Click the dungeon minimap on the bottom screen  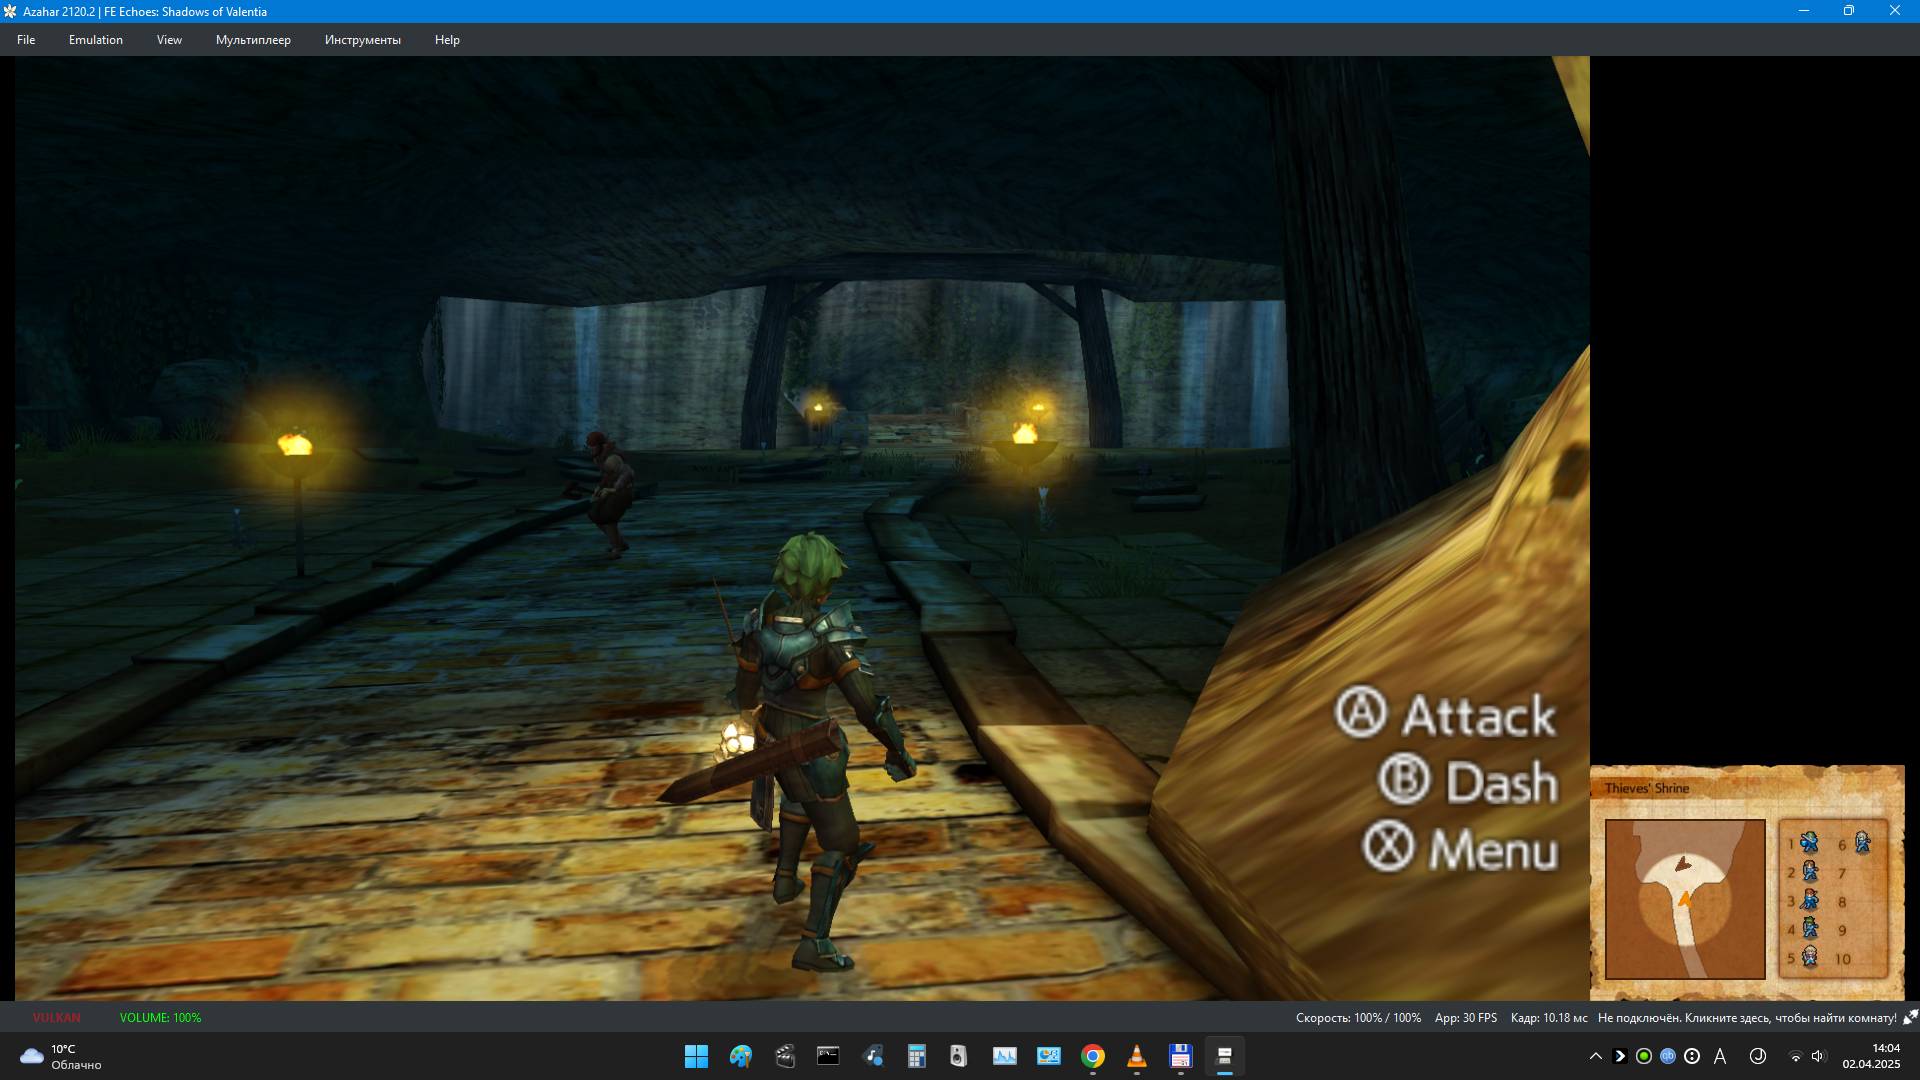(x=1685, y=899)
